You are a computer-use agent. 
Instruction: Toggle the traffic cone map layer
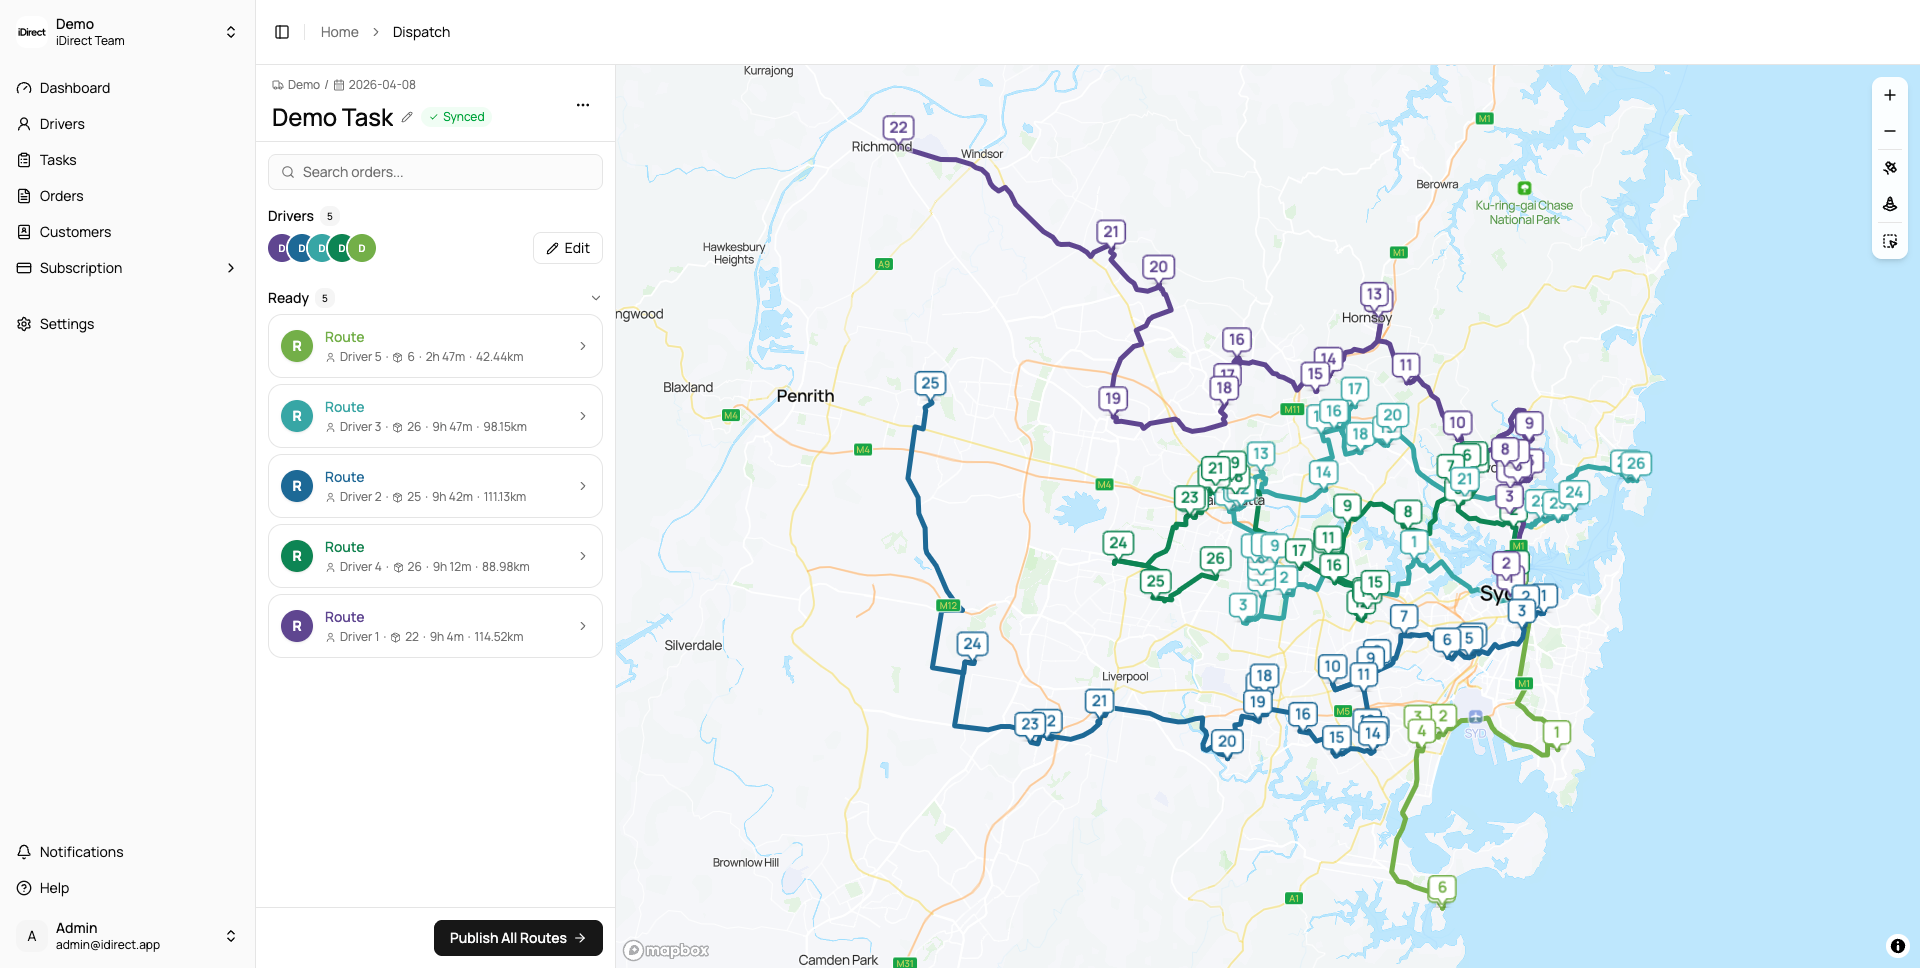[1889, 204]
